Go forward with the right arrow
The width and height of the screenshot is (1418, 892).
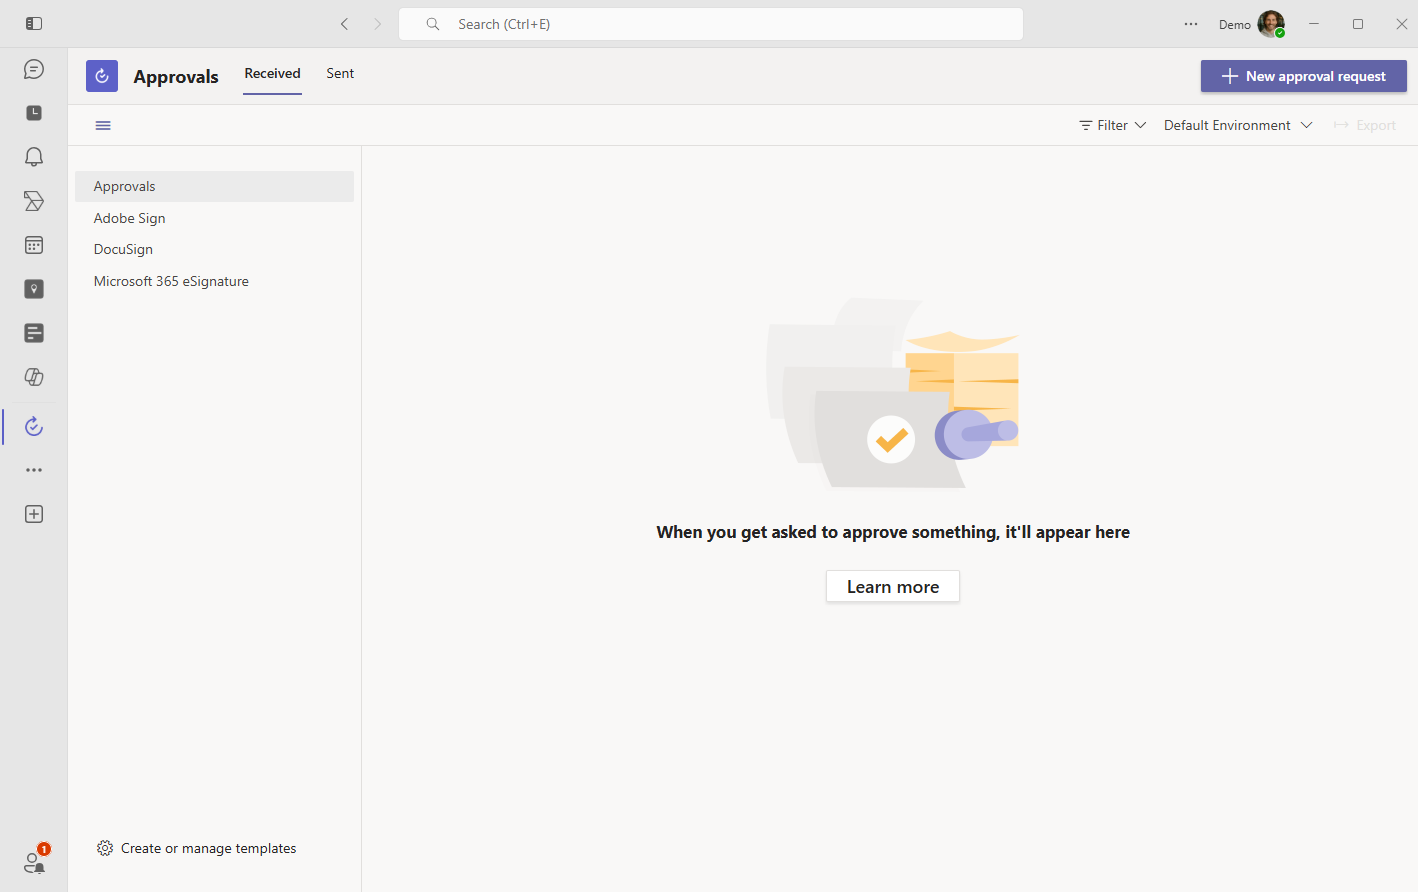(377, 24)
